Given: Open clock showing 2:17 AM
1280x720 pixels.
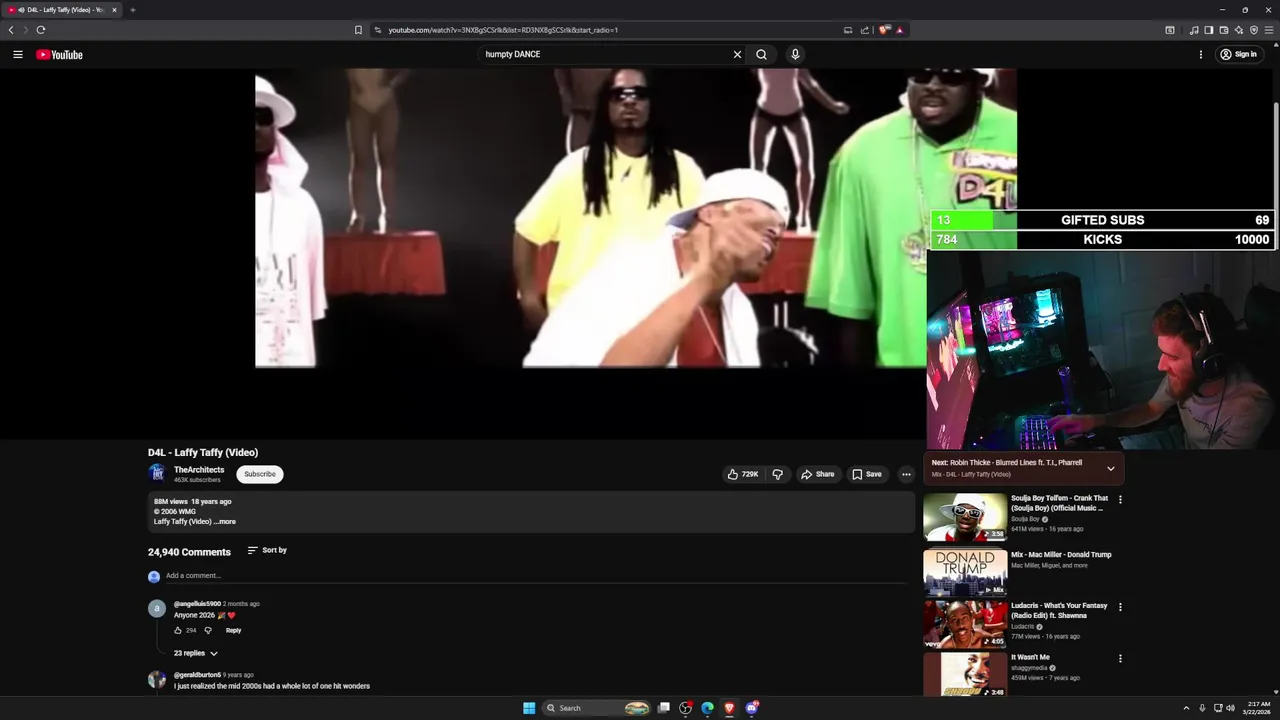Looking at the screenshot, I should (1259, 708).
